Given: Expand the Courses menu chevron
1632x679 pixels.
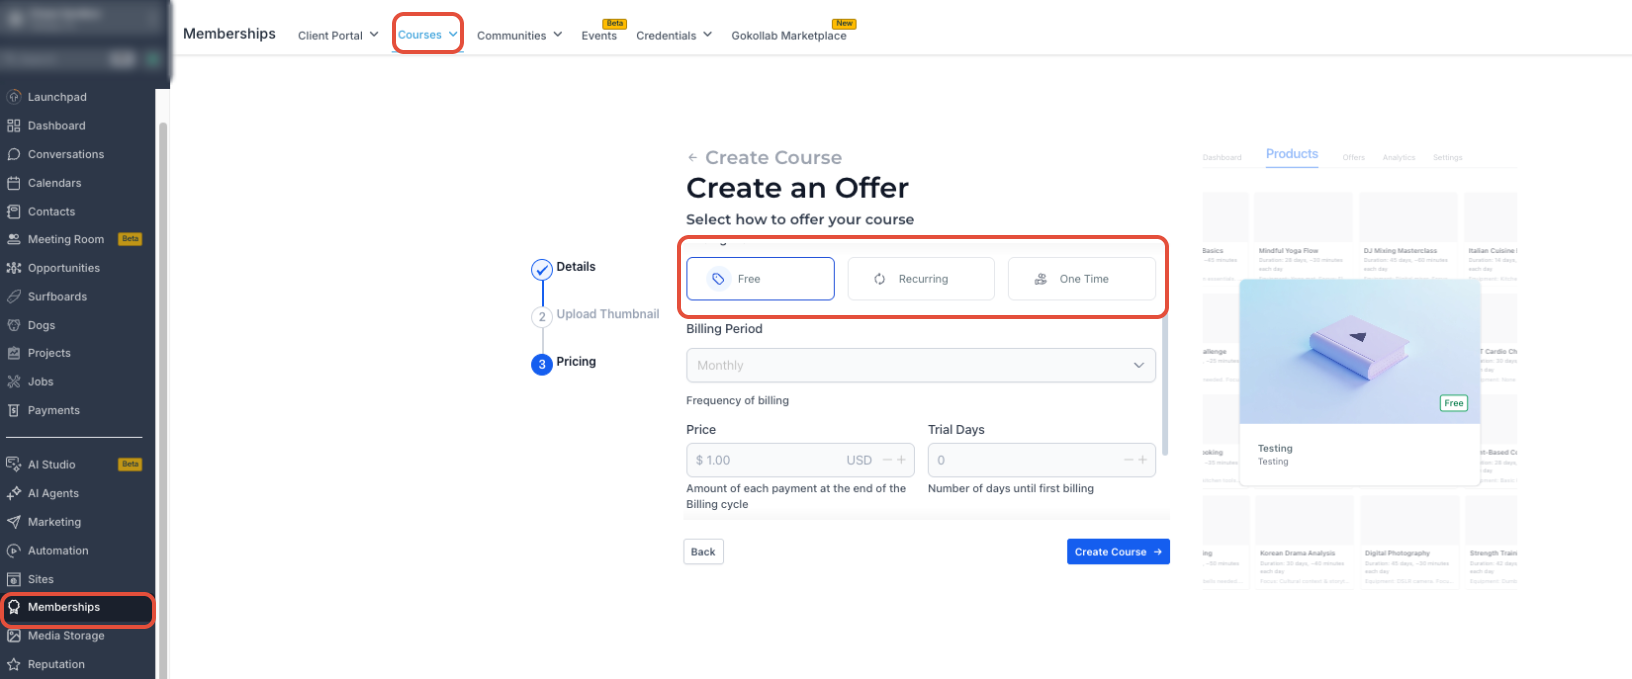Looking at the screenshot, I should 453,34.
